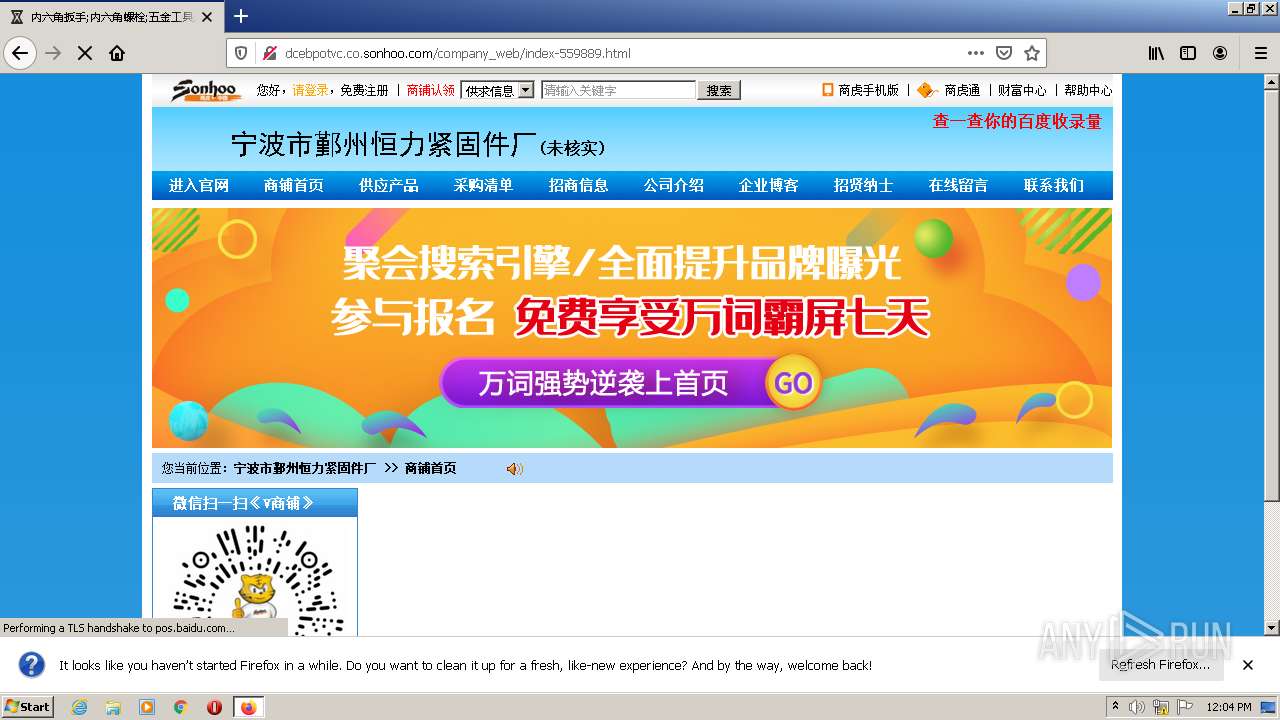Click the taskbar clock showing 12:04 PM
This screenshot has height=720, width=1280.
1229,707
